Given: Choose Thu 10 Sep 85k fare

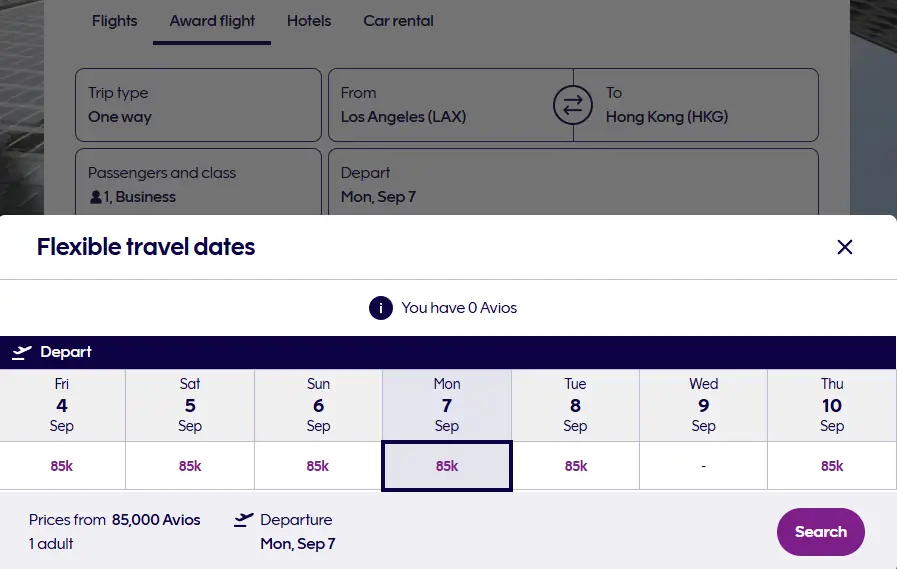Looking at the screenshot, I should [832, 466].
